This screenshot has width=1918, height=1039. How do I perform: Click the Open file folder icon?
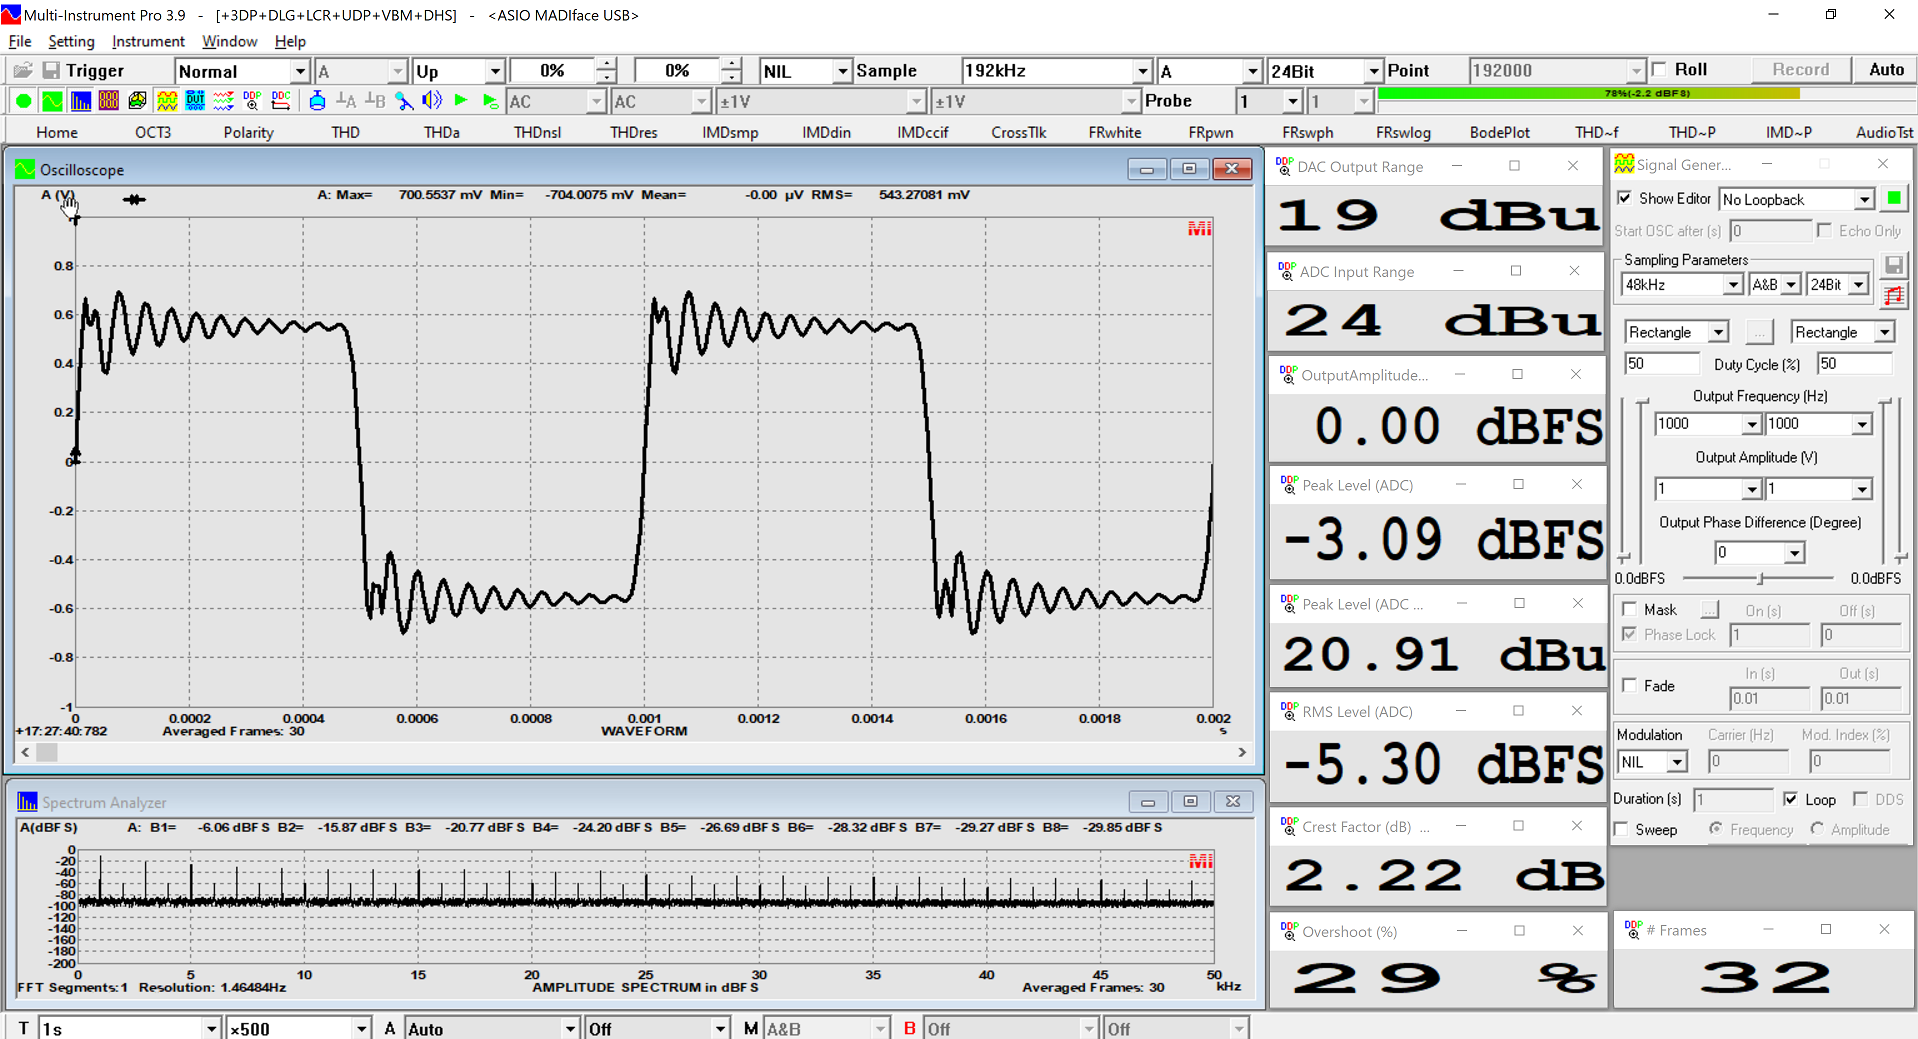(x=22, y=70)
